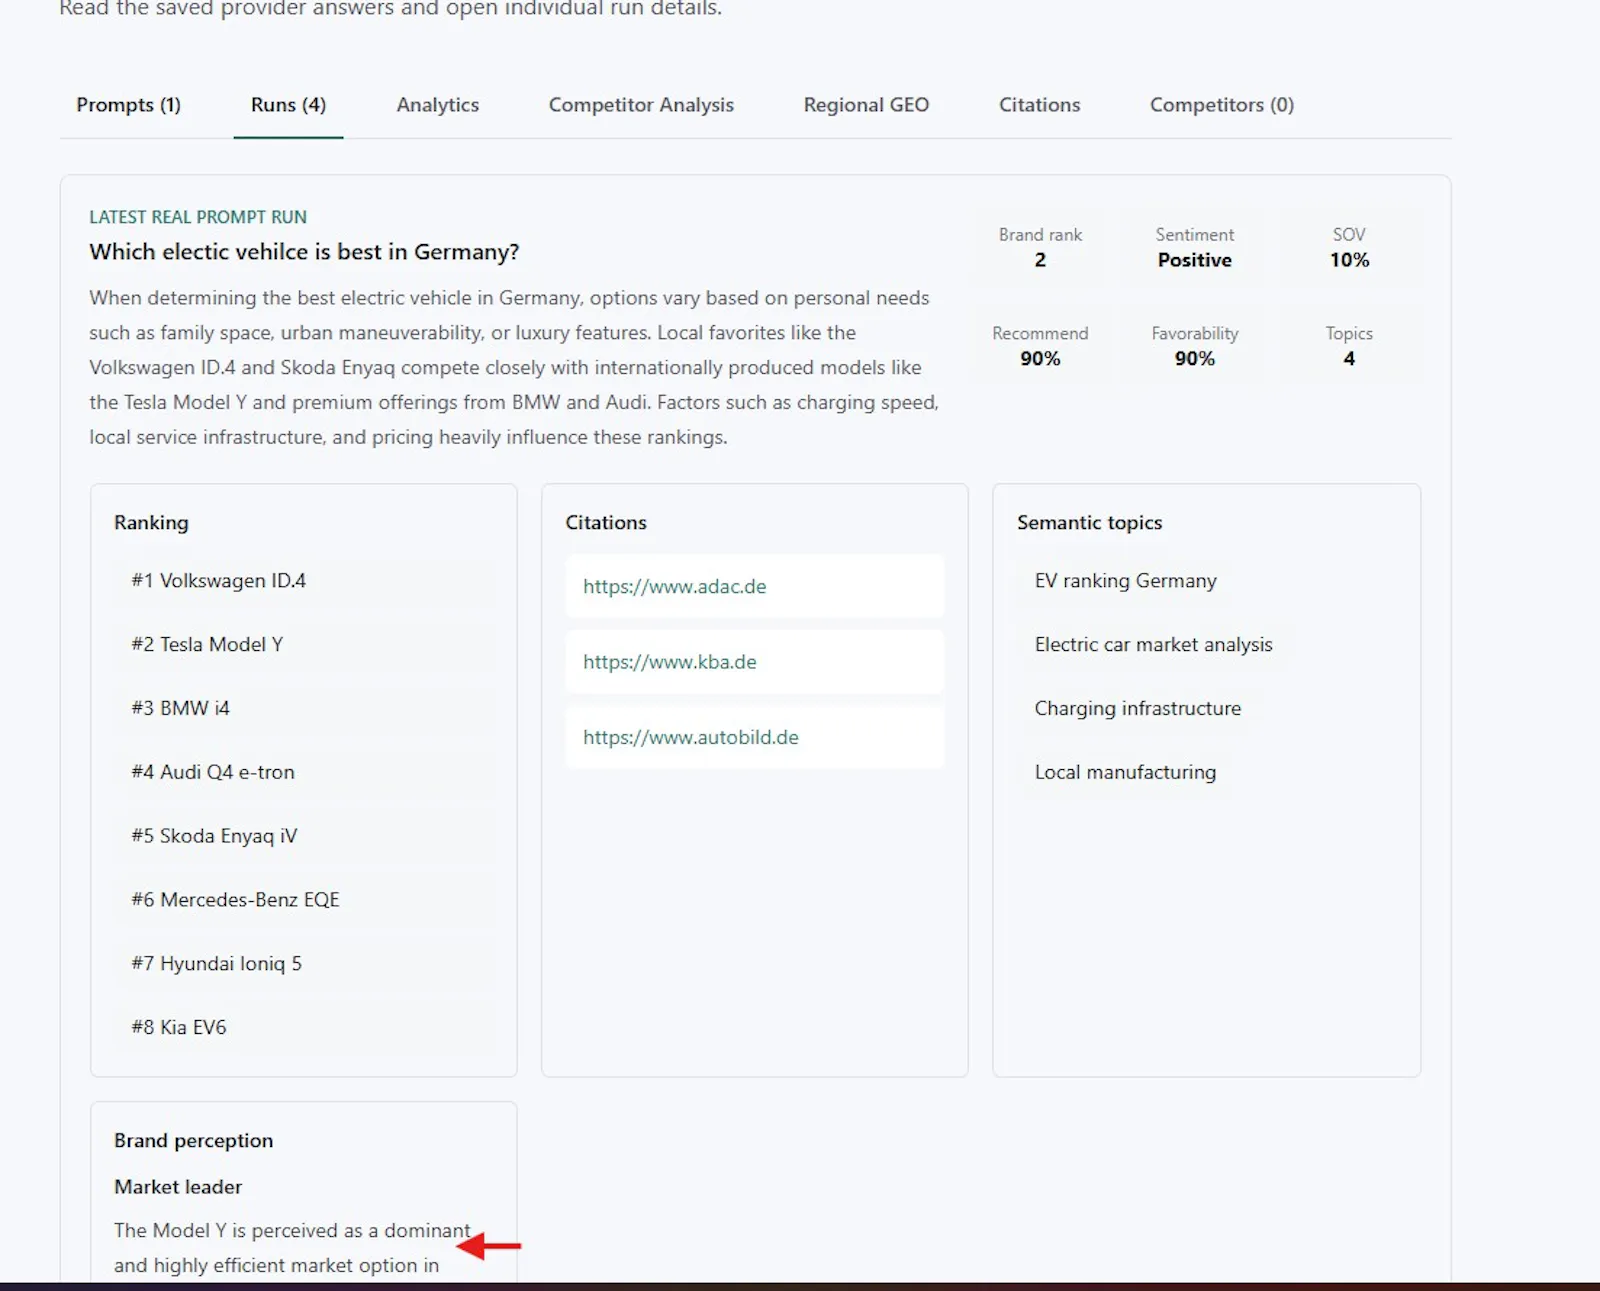Open the Analytics tab
This screenshot has height=1291, width=1600.
tap(437, 105)
